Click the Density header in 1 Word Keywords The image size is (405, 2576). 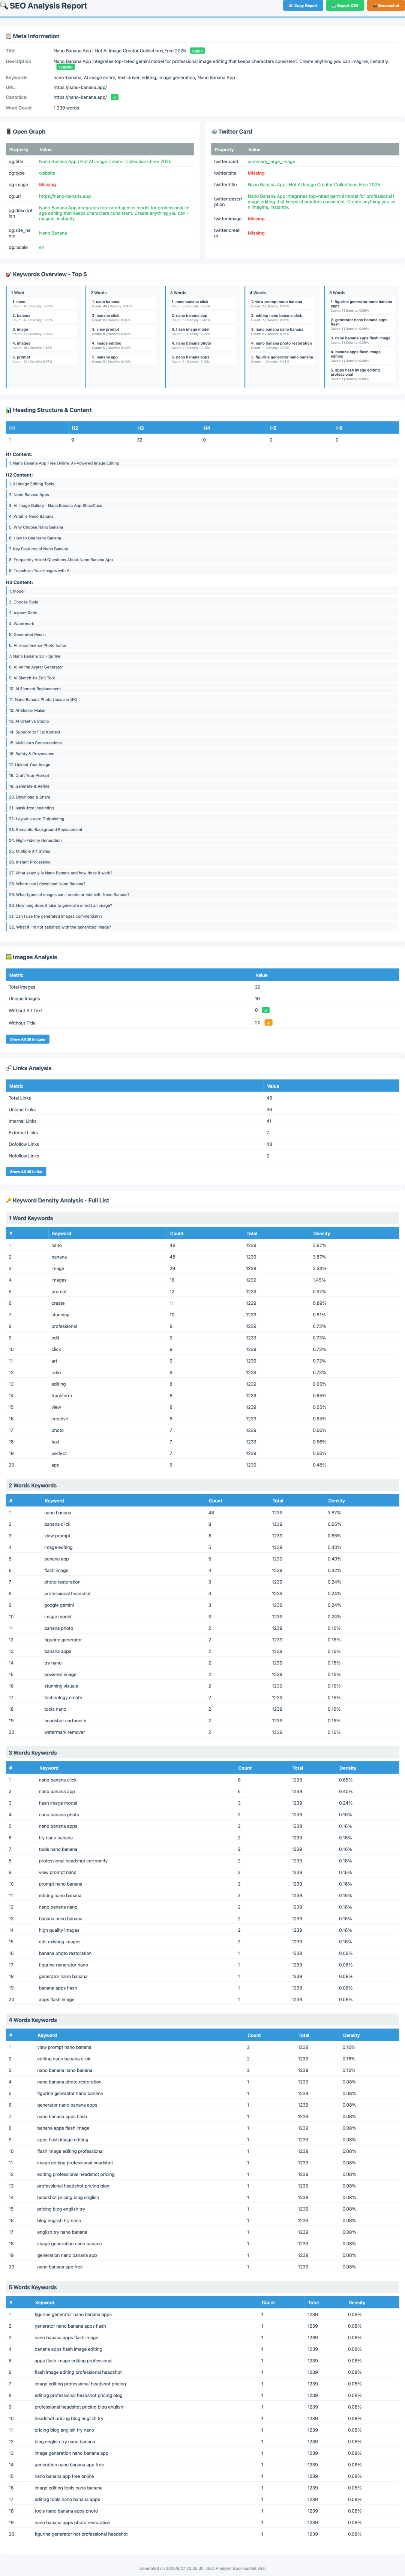pos(321,1234)
